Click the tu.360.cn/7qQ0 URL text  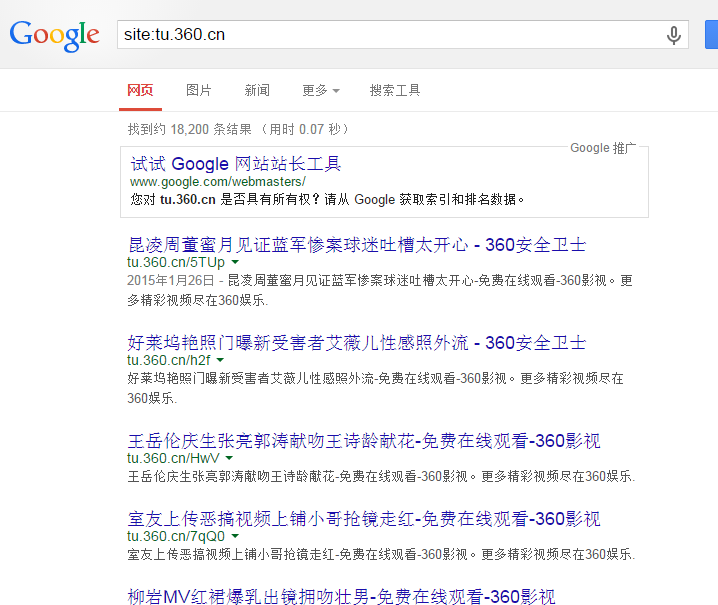(176, 536)
